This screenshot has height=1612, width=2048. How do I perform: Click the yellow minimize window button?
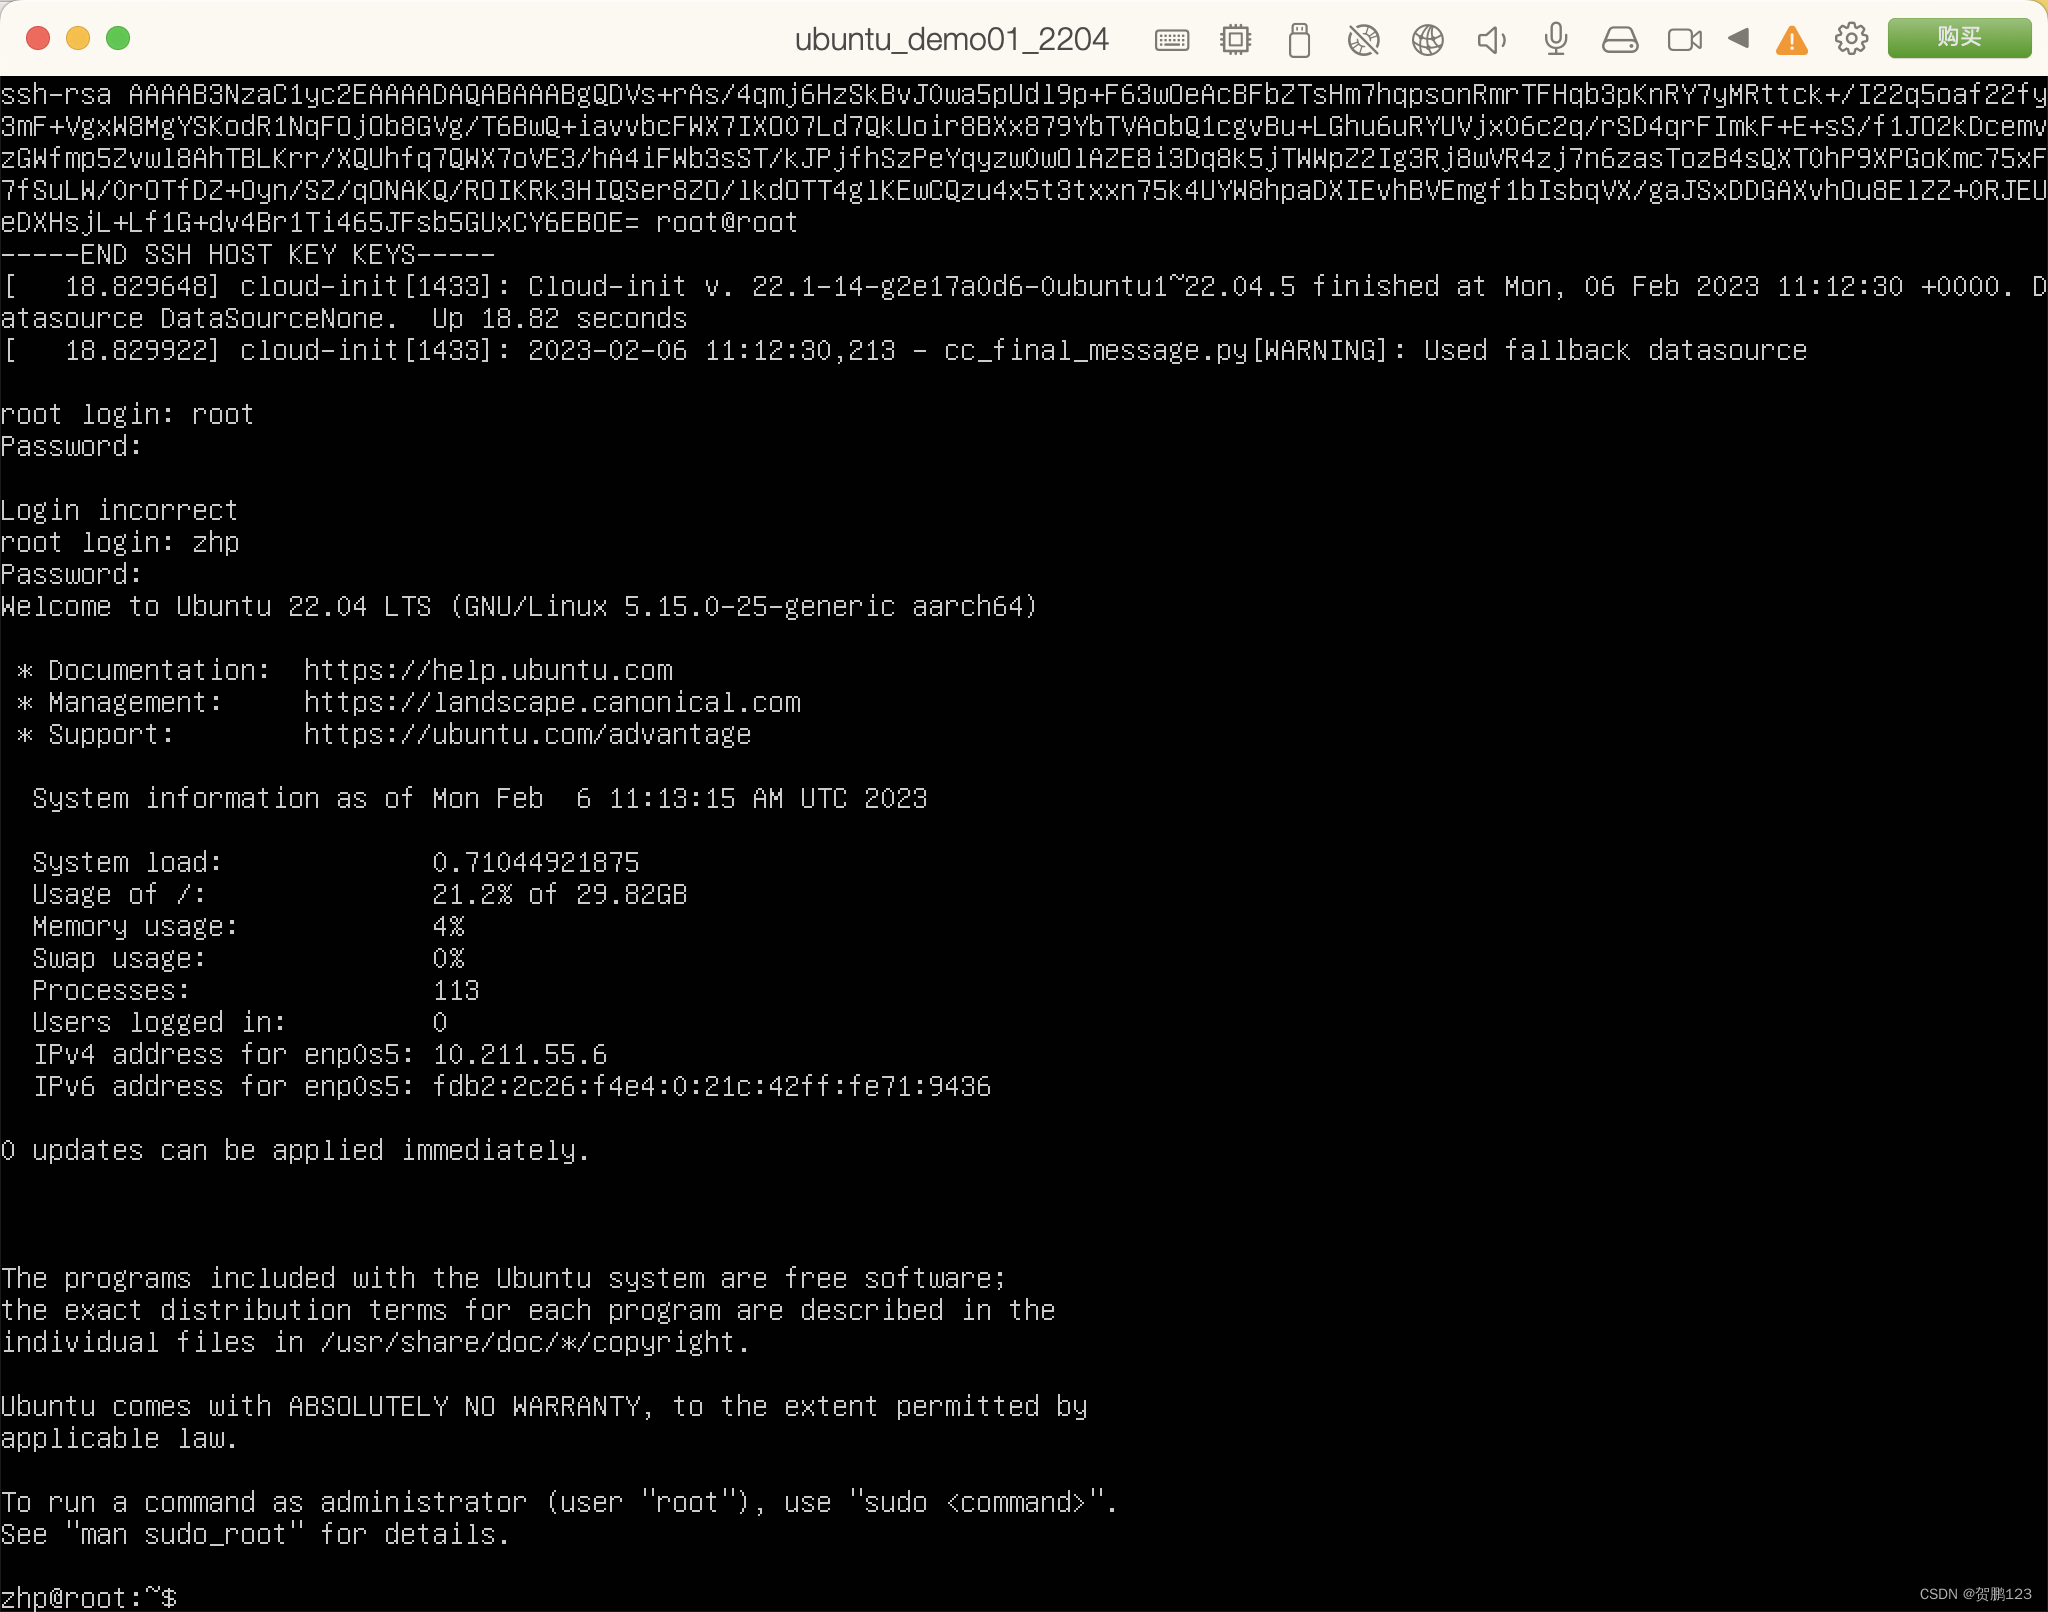(78, 38)
